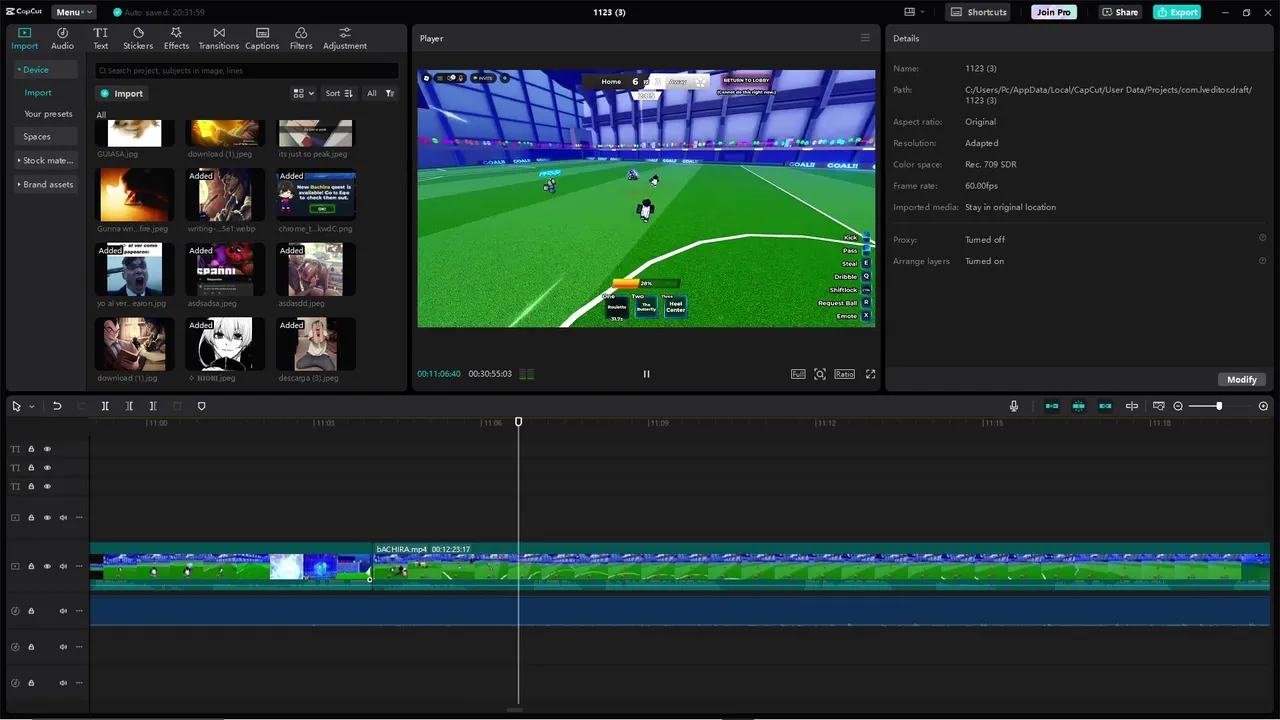Click the Join Pro button
The height and width of the screenshot is (720, 1280).
click(x=1054, y=12)
